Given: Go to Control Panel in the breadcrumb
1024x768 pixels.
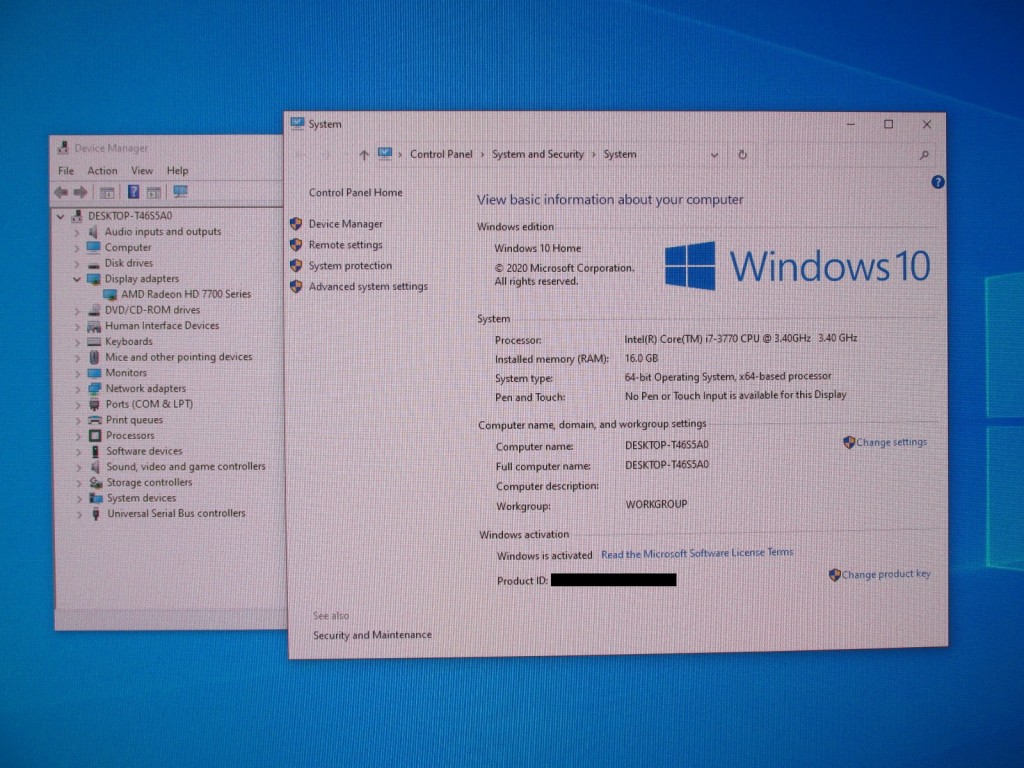Looking at the screenshot, I should tap(441, 154).
